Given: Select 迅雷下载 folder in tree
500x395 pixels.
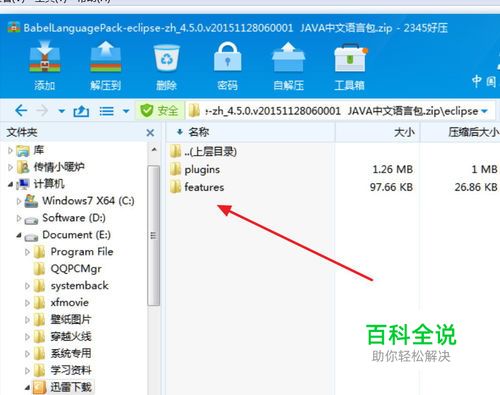Looking at the screenshot, I should point(71,387).
